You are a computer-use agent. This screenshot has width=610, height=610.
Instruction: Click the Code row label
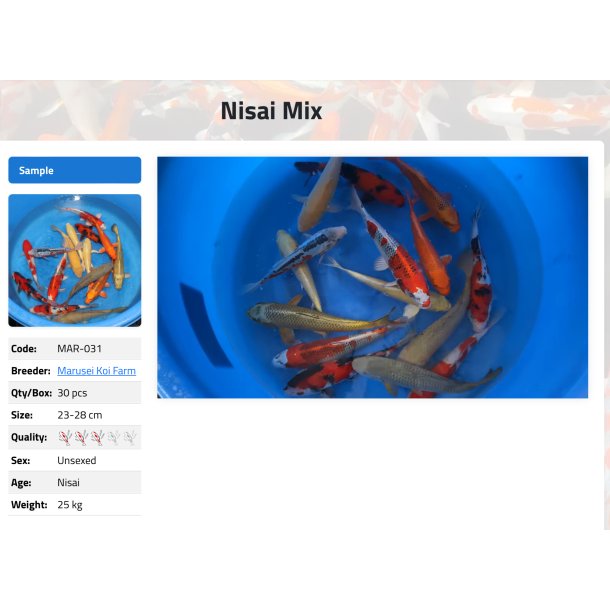click(24, 349)
